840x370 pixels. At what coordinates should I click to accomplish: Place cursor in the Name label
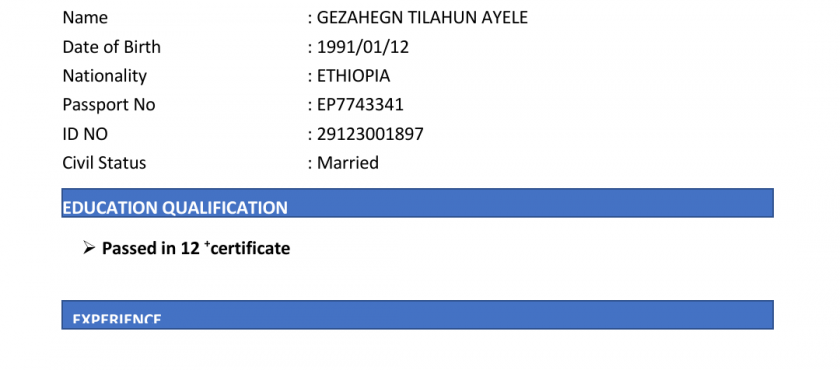[x=85, y=18]
